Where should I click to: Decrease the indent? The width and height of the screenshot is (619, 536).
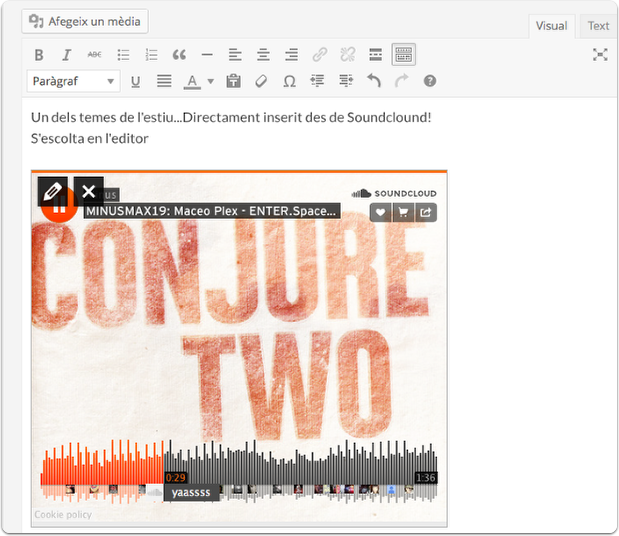point(317,81)
